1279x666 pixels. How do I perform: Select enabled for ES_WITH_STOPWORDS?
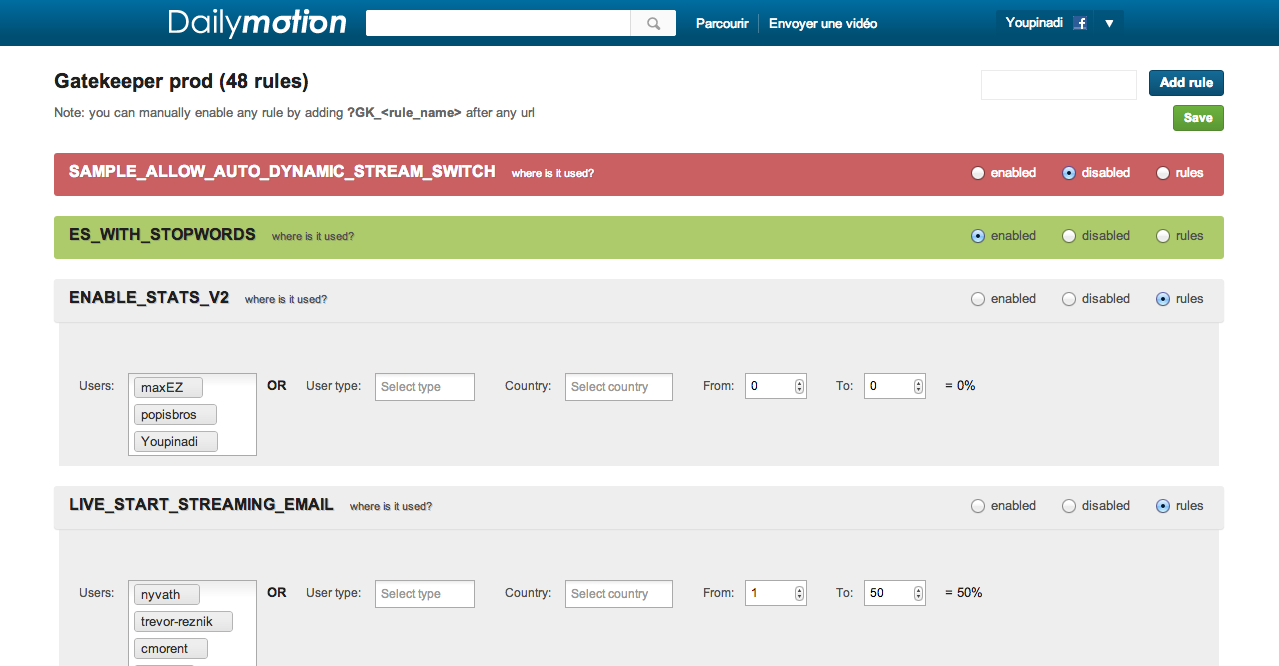(x=978, y=236)
